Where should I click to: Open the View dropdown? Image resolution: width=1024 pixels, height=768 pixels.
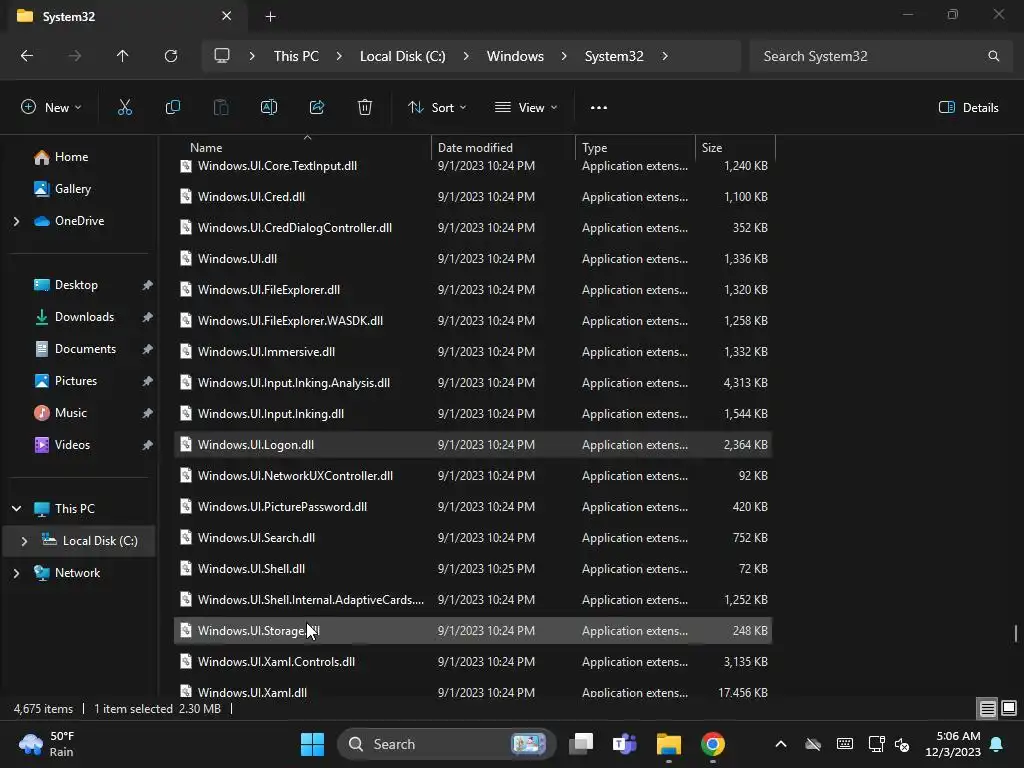(x=526, y=108)
